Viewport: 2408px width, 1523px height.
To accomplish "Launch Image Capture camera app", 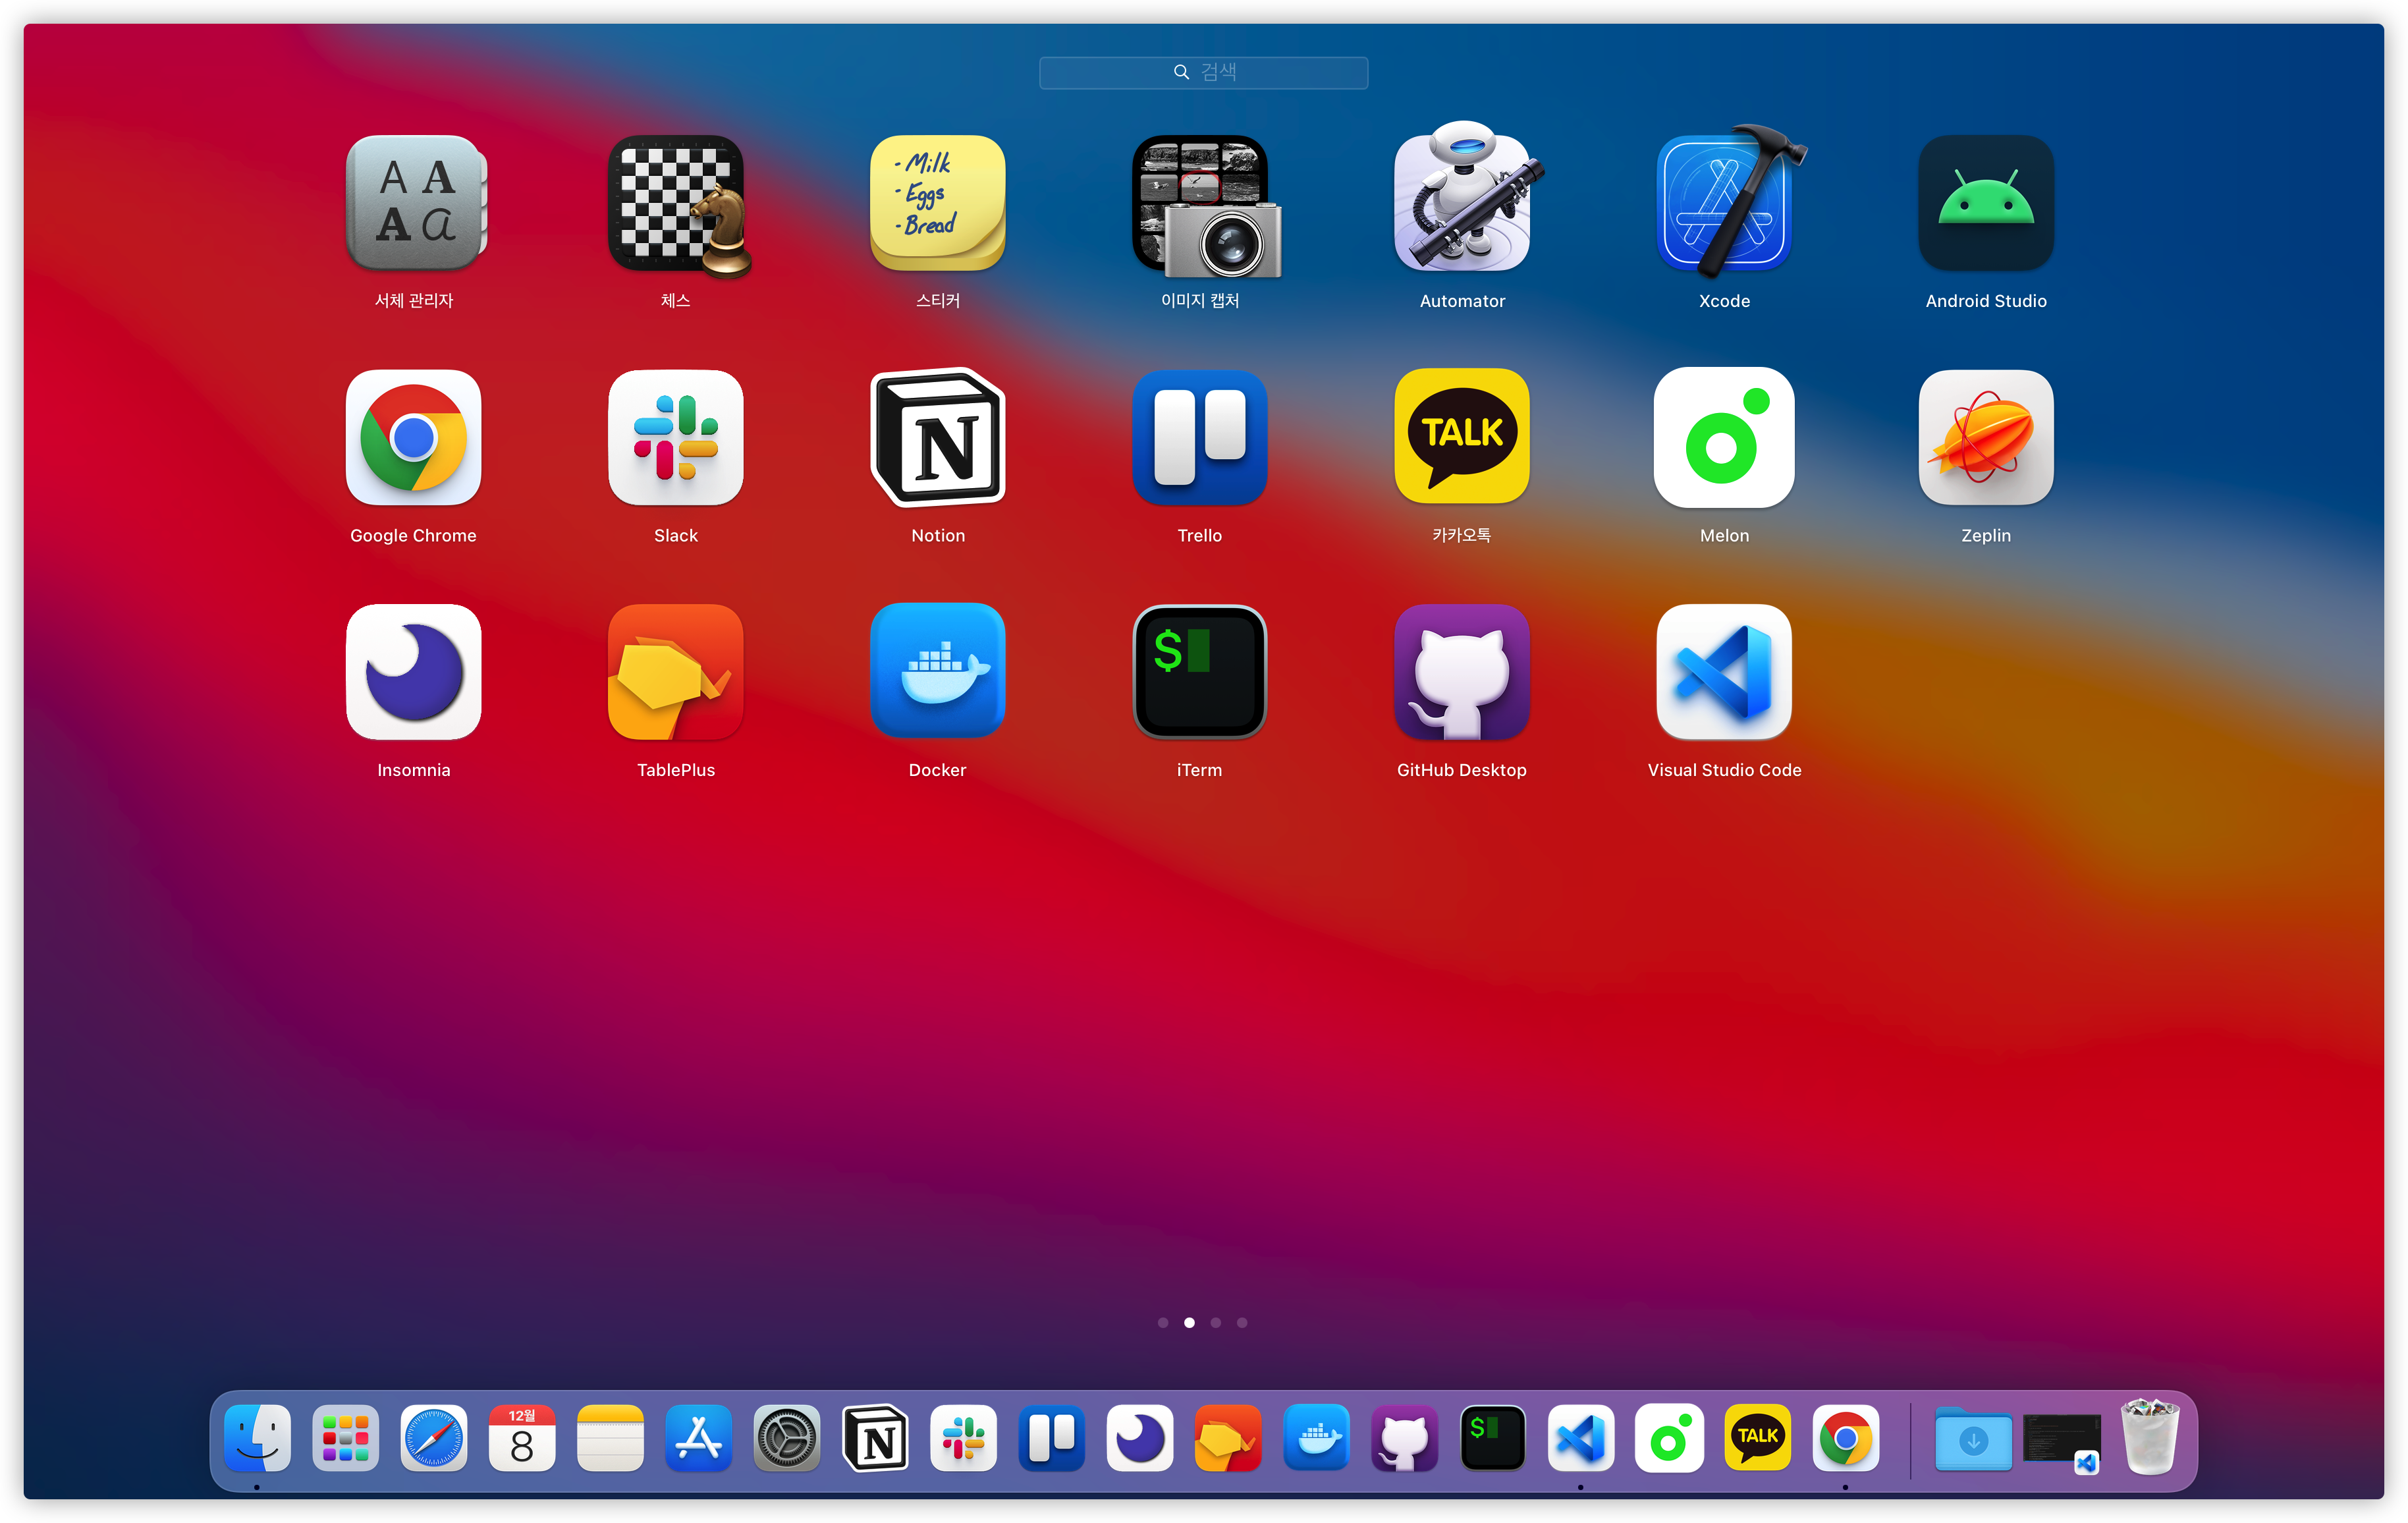I will (1200, 204).
